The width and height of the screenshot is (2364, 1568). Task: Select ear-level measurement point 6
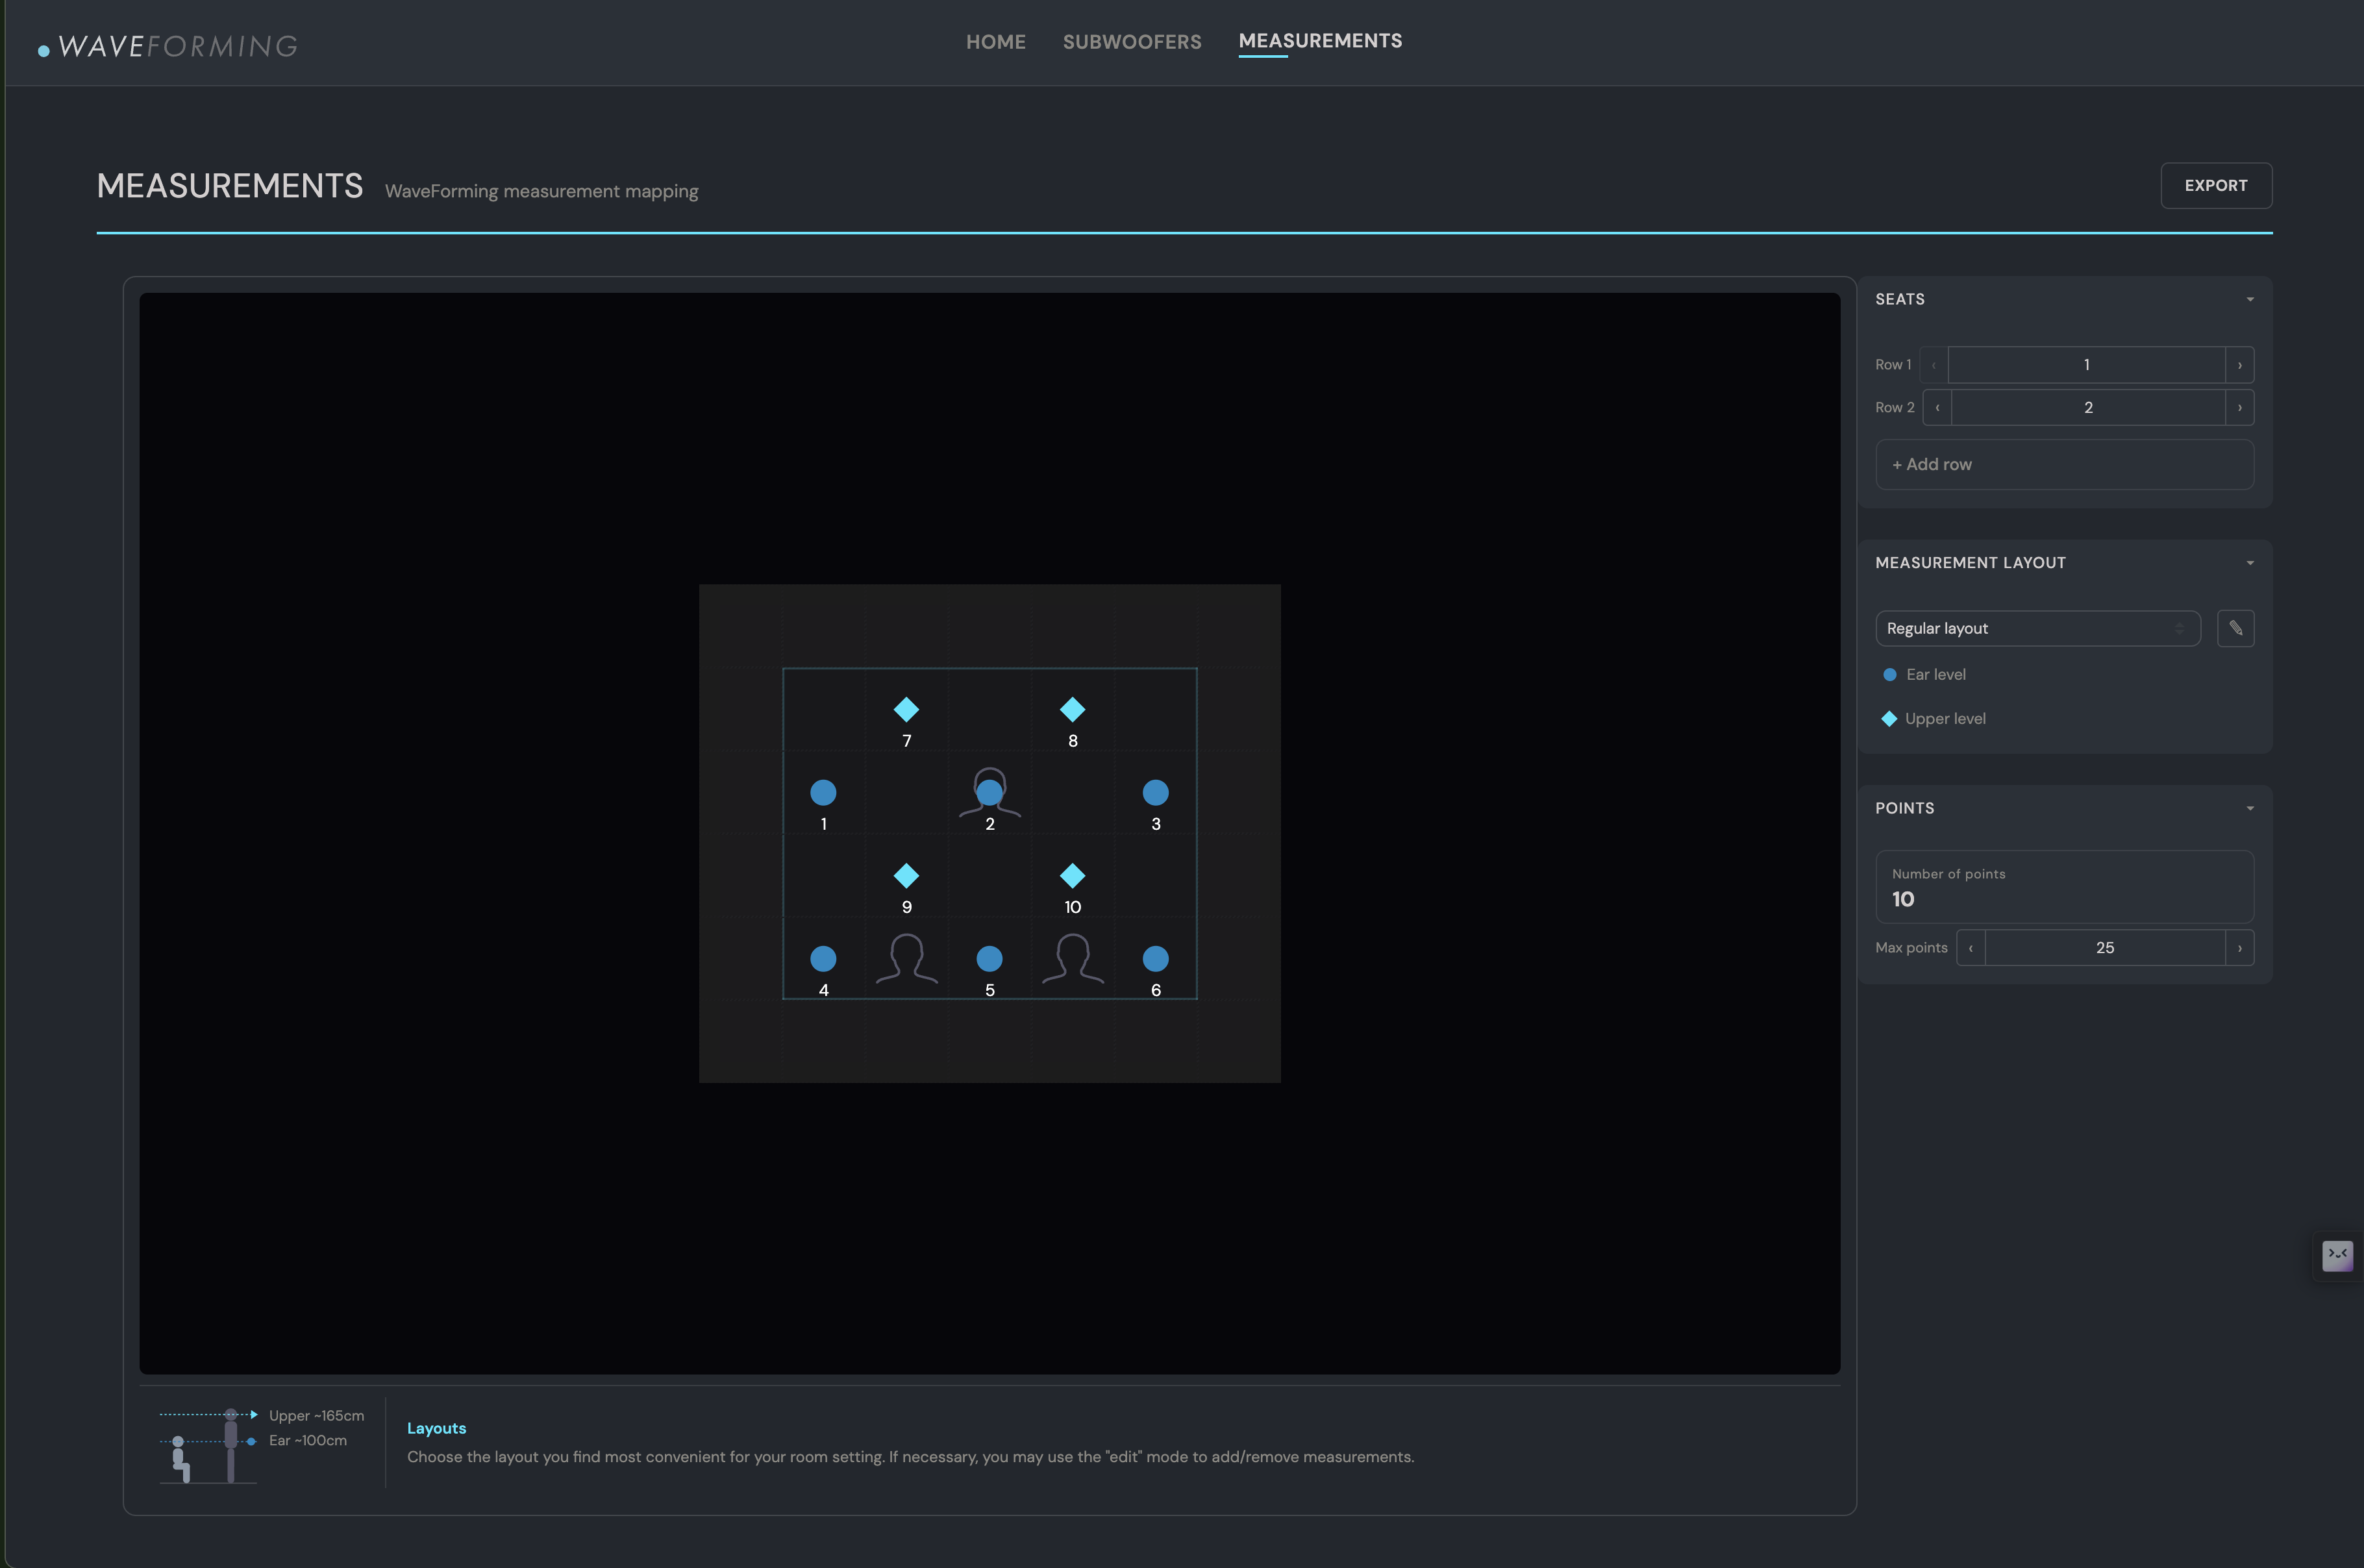(1155, 959)
